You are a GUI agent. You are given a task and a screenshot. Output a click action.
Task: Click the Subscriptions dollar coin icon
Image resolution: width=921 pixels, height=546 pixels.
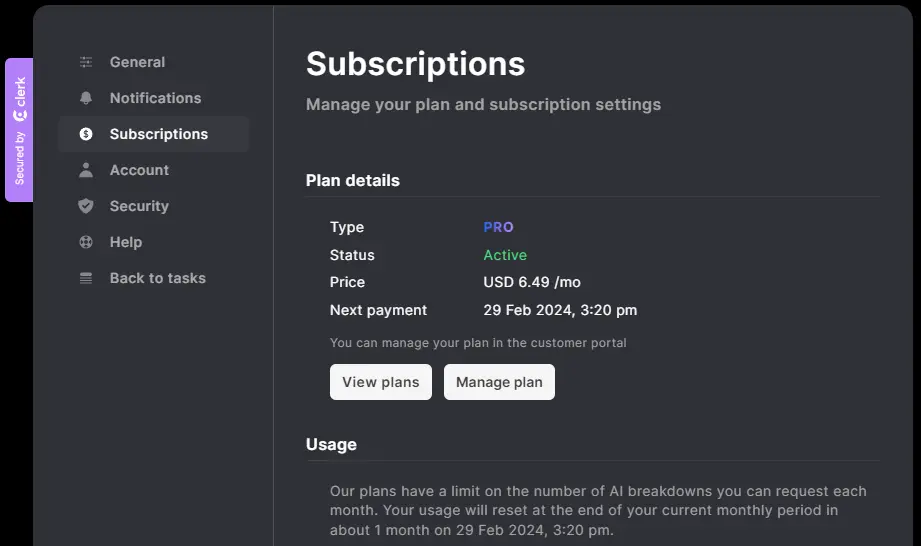[86, 134]
